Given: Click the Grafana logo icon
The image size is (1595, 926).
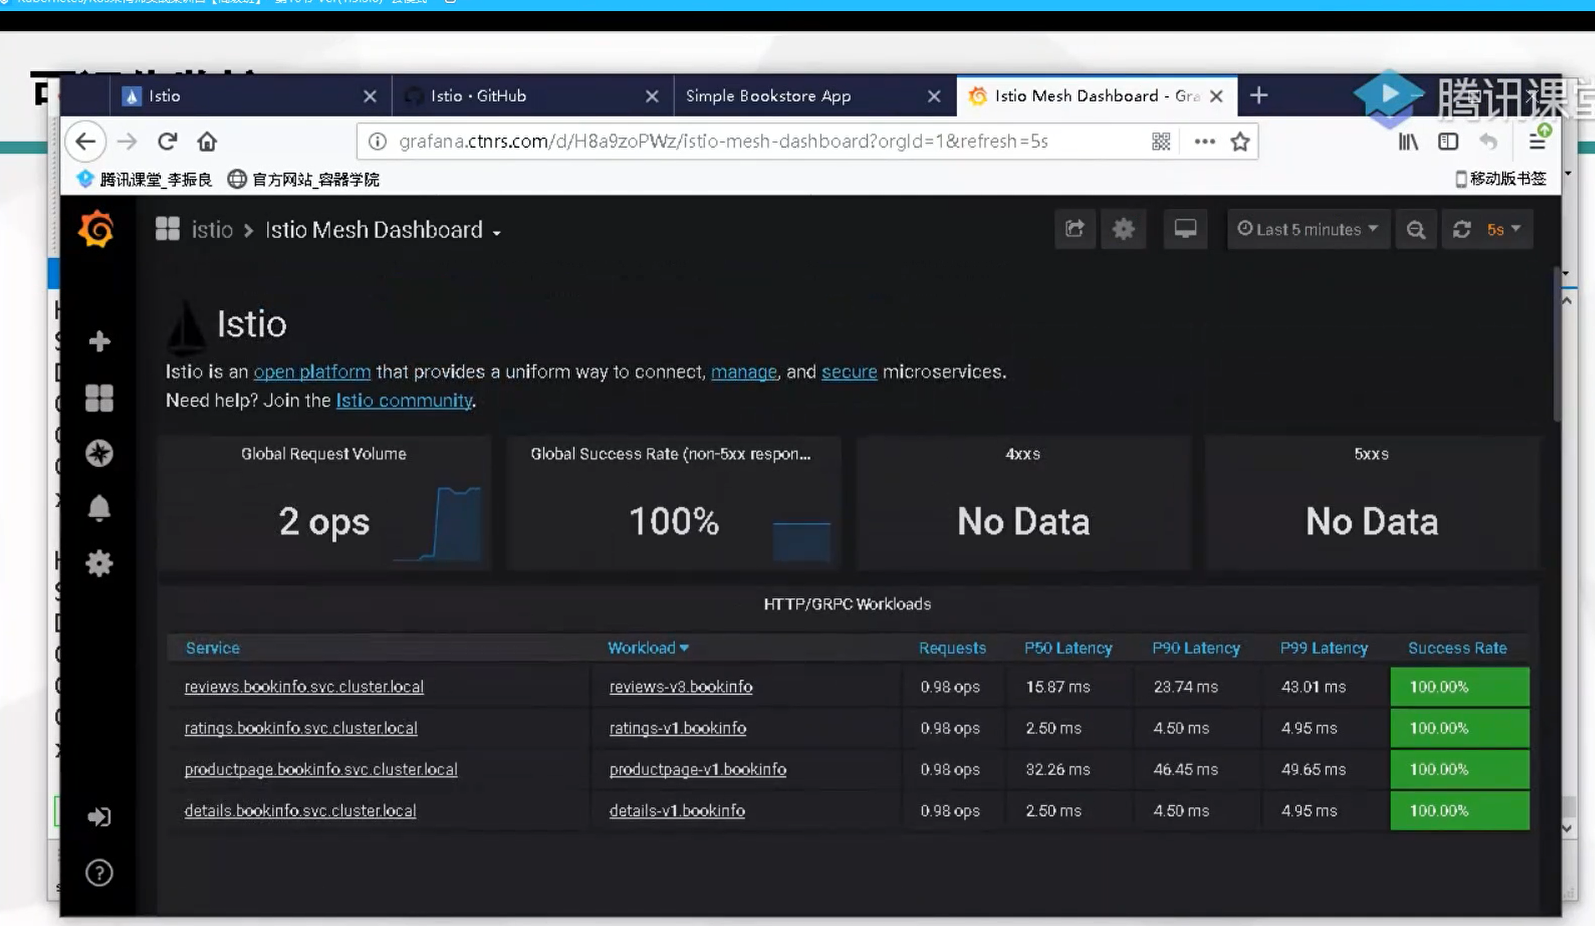Looking at the screenshot, I should point(97,230).
